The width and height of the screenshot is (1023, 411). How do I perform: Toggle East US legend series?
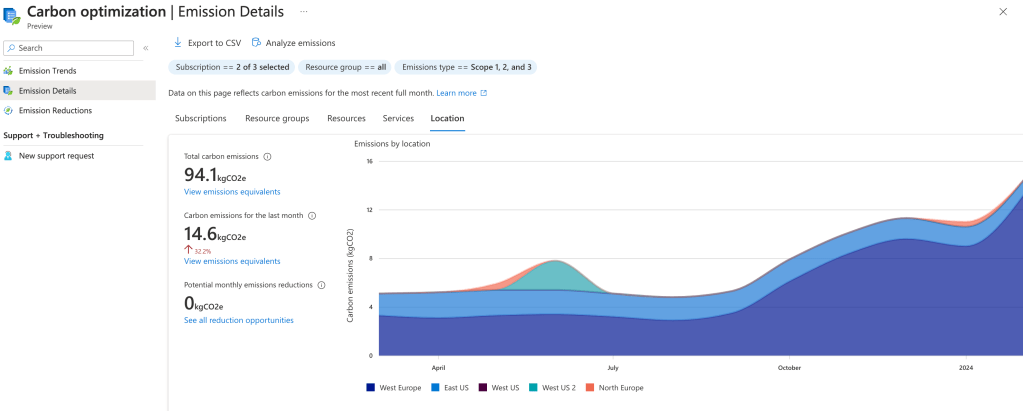tap(449, 387)
